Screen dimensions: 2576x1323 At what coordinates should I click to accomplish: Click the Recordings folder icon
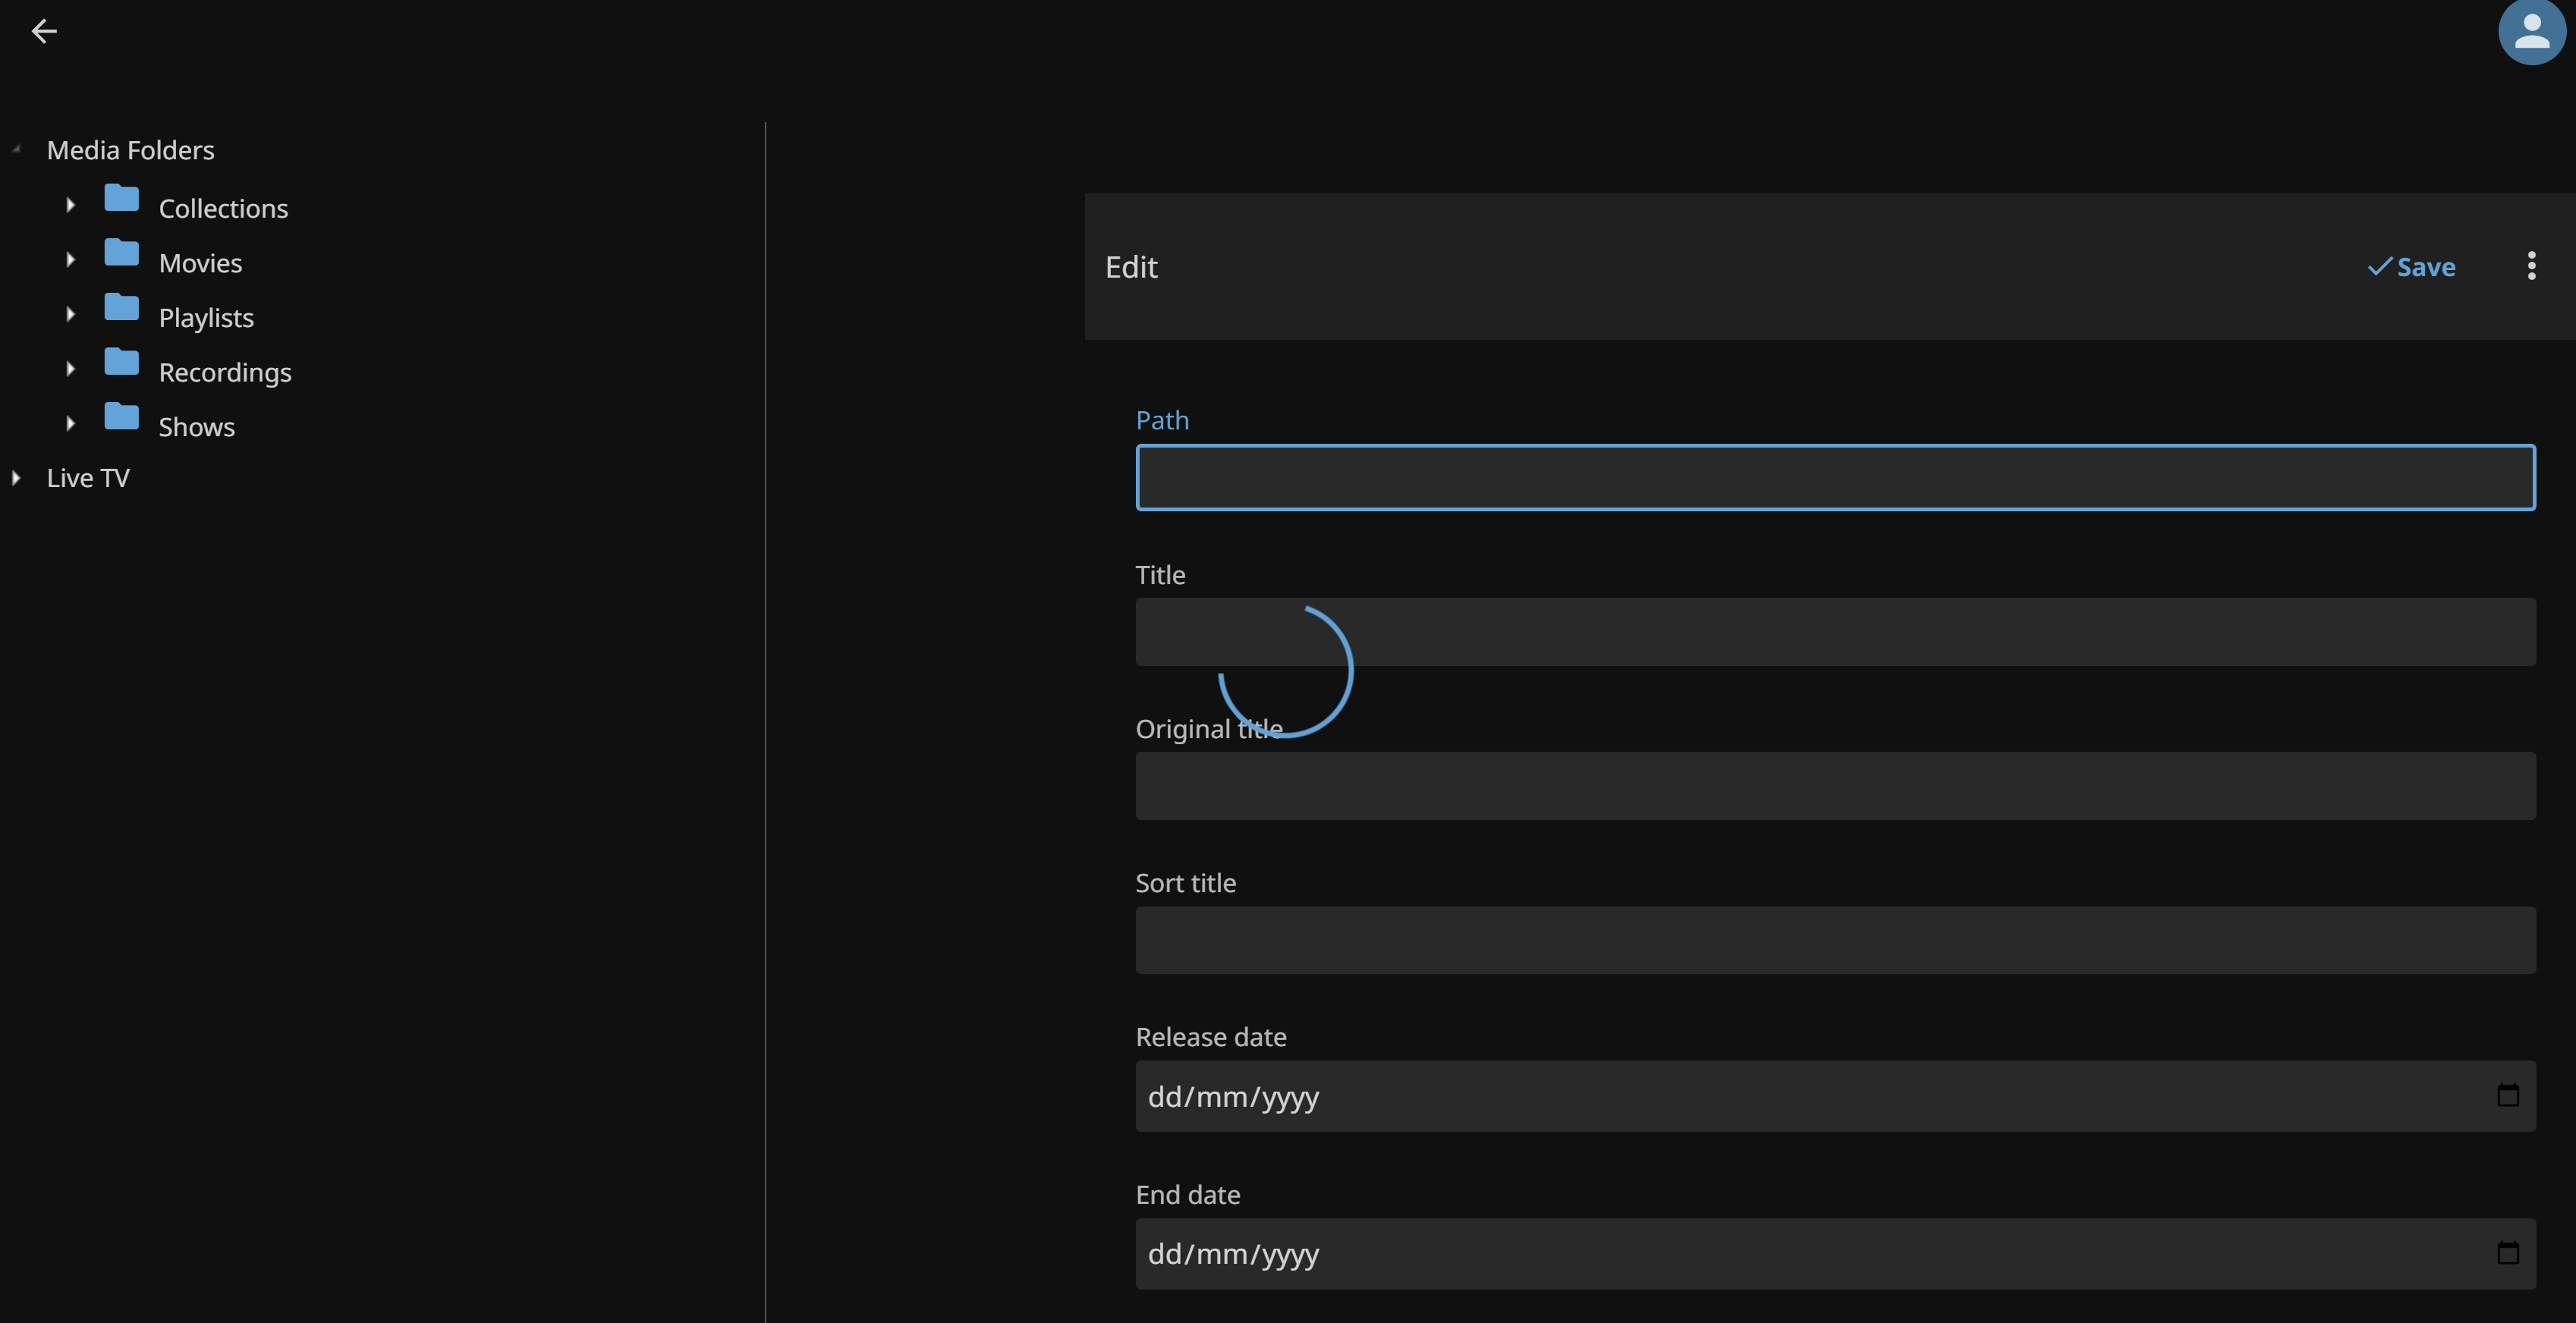click(x=122, y=362)
